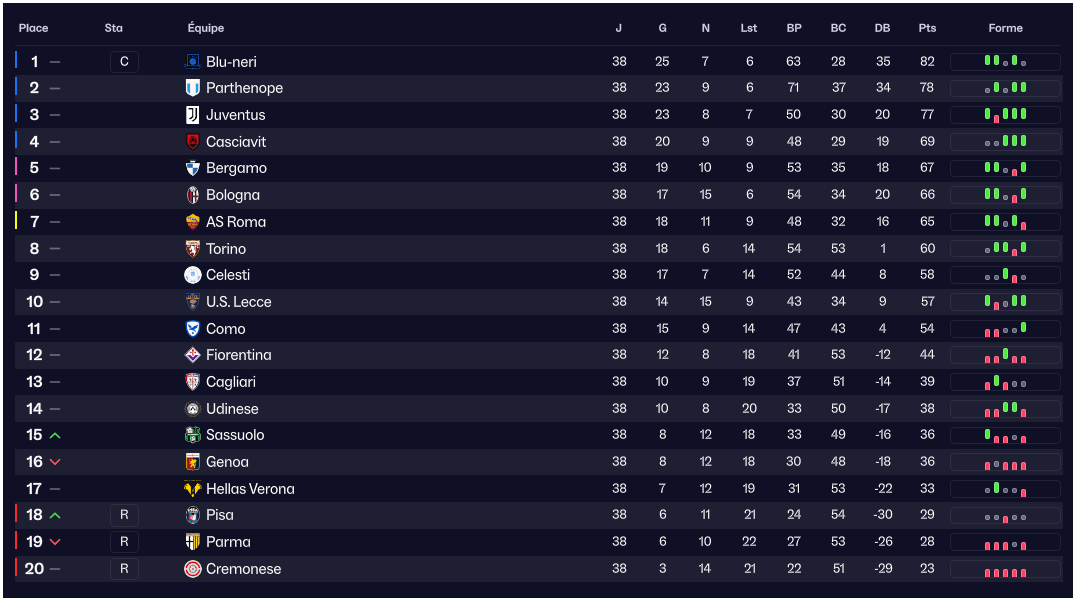Screen dimensions: 1076x600
Task: Sort standings by DB column header
Action: (882, 28)
